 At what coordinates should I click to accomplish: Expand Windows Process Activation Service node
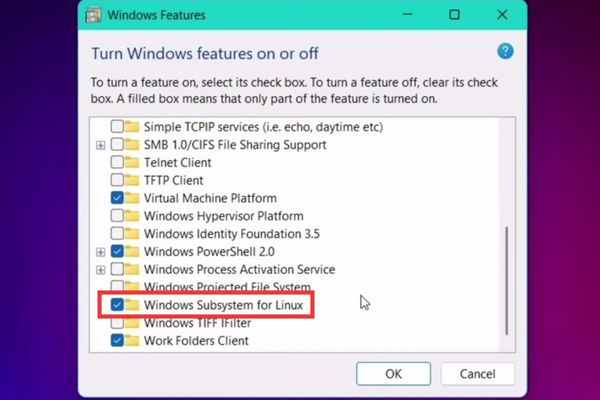coord(100,270)
